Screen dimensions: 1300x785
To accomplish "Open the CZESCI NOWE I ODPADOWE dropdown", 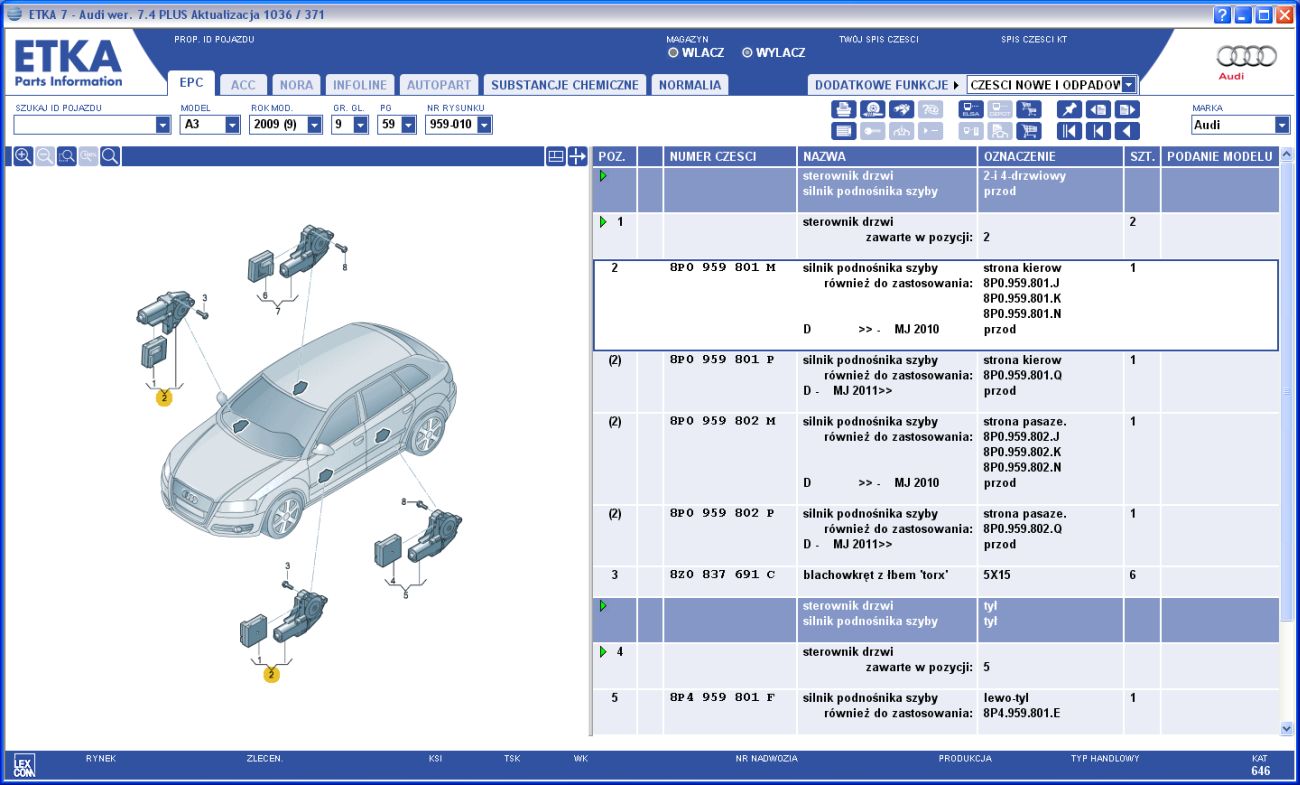I will [1129, 85].
